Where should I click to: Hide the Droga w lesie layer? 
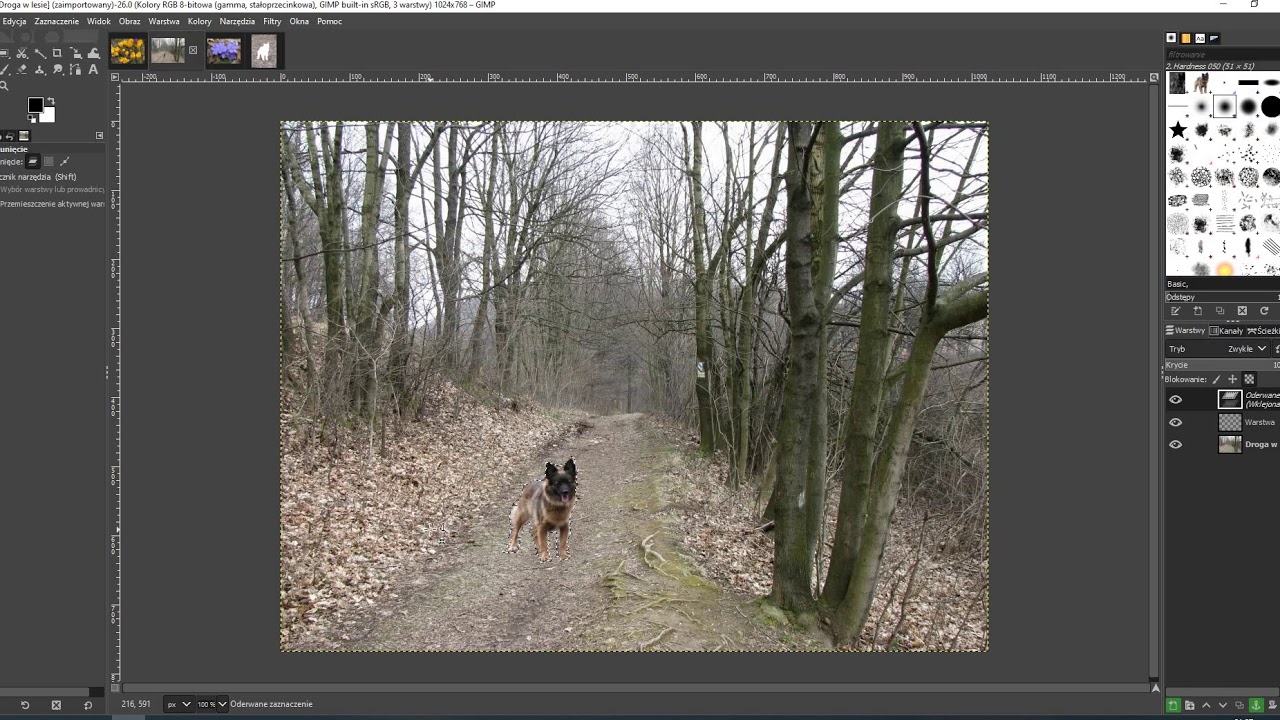pos(1176,444)
